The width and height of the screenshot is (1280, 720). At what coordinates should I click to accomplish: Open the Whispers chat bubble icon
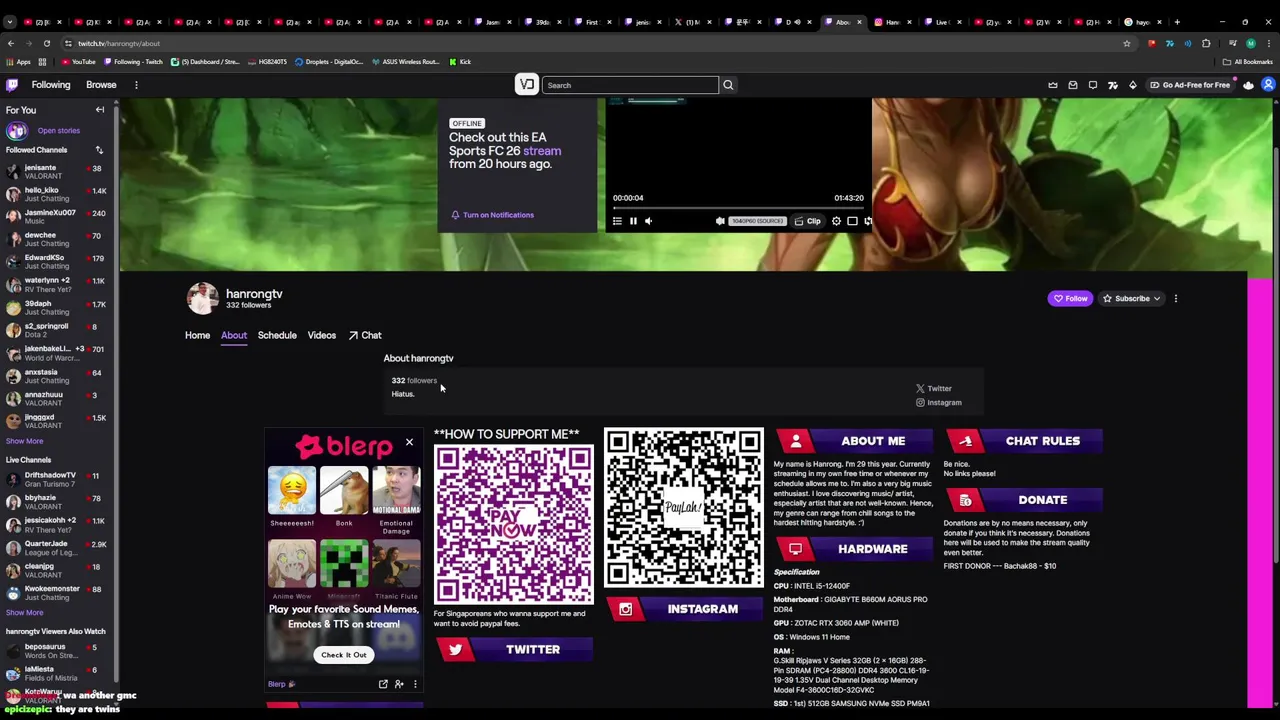(x=1093, y=85)
